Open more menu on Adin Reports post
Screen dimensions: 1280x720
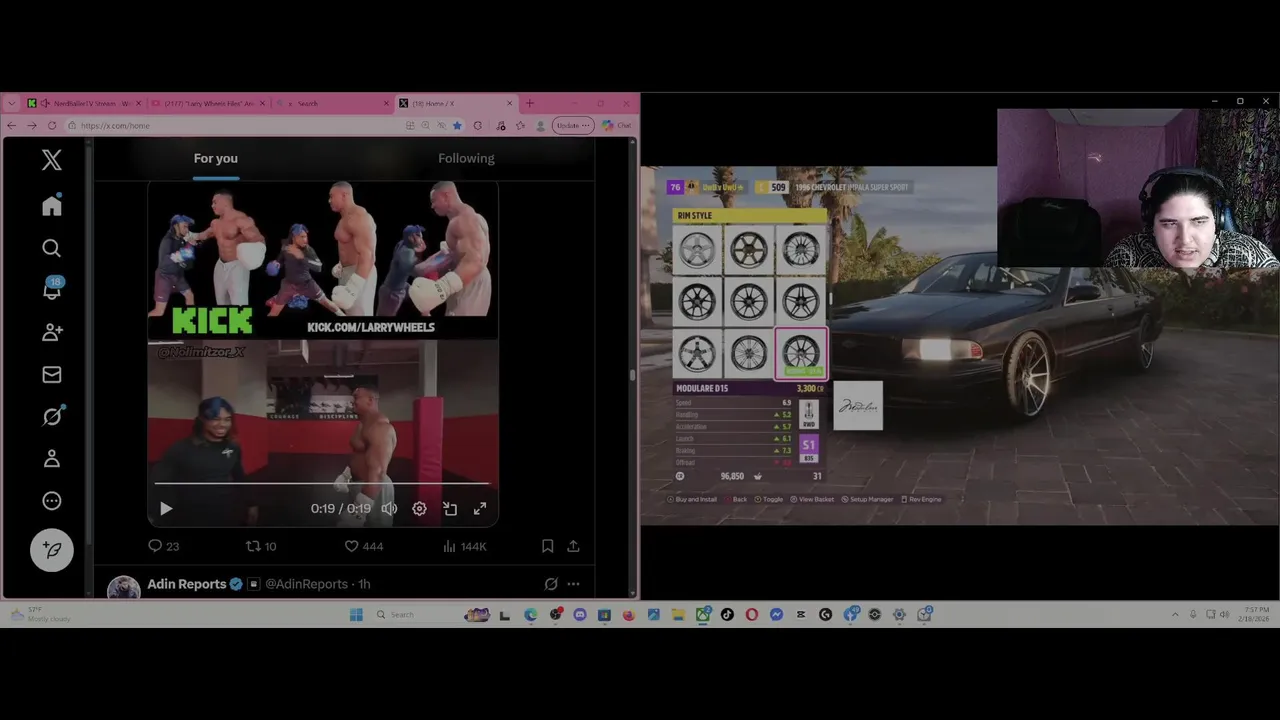point(573,584)
